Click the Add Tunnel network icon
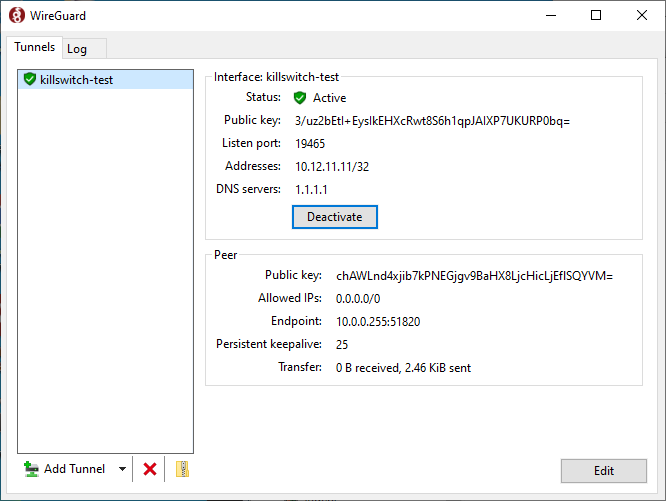 pos(32,469)
